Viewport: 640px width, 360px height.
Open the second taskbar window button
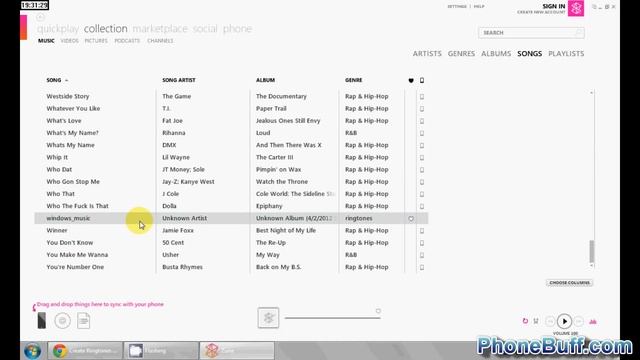161,351
